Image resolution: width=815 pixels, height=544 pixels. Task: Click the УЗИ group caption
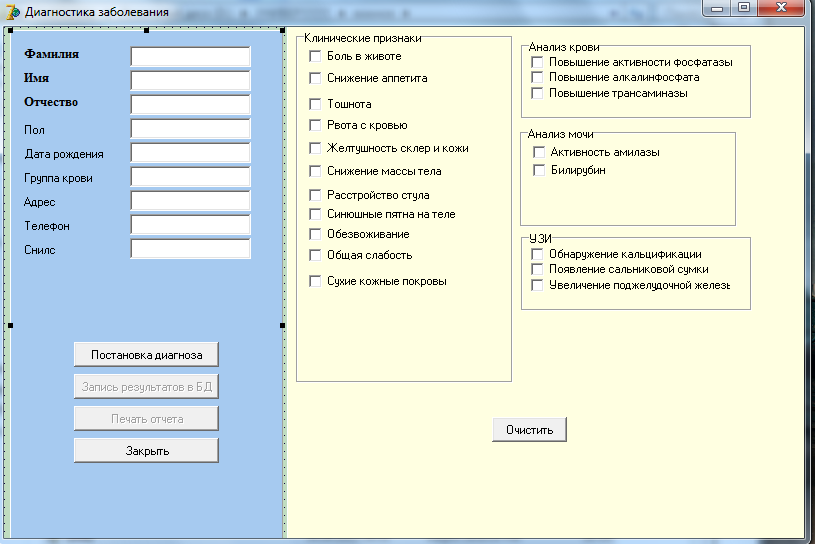click(x=541, y=238)
